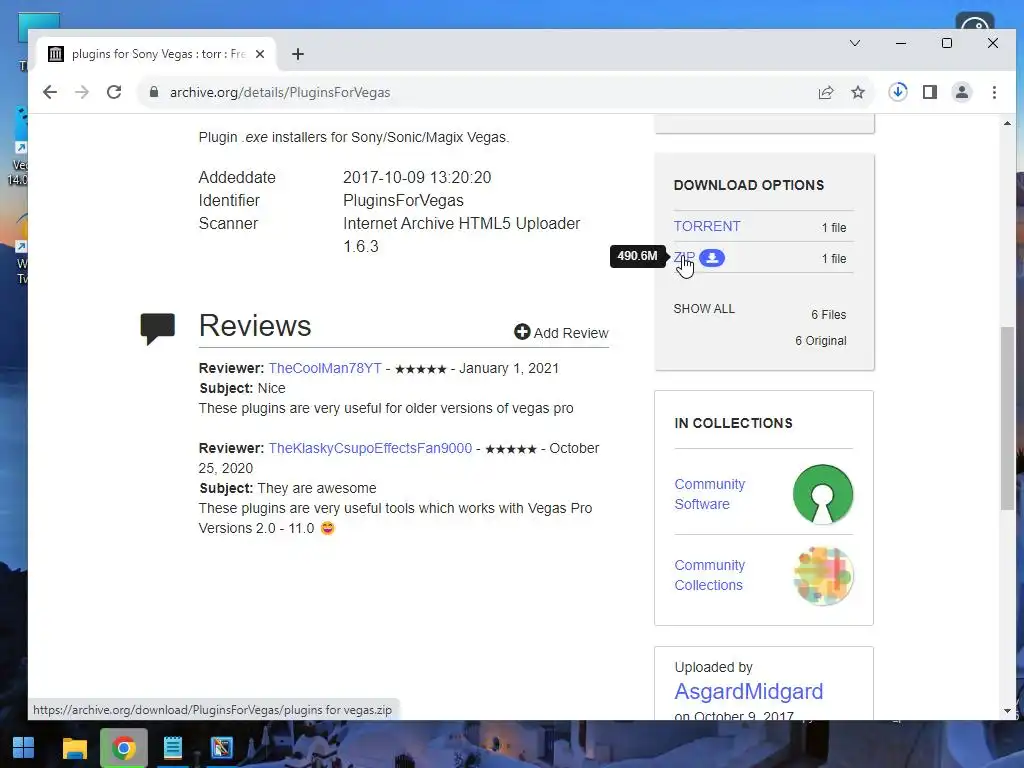
Task: Open the fourth taskbar app icon
Action: pyautogui.click(x=221, y=748)
